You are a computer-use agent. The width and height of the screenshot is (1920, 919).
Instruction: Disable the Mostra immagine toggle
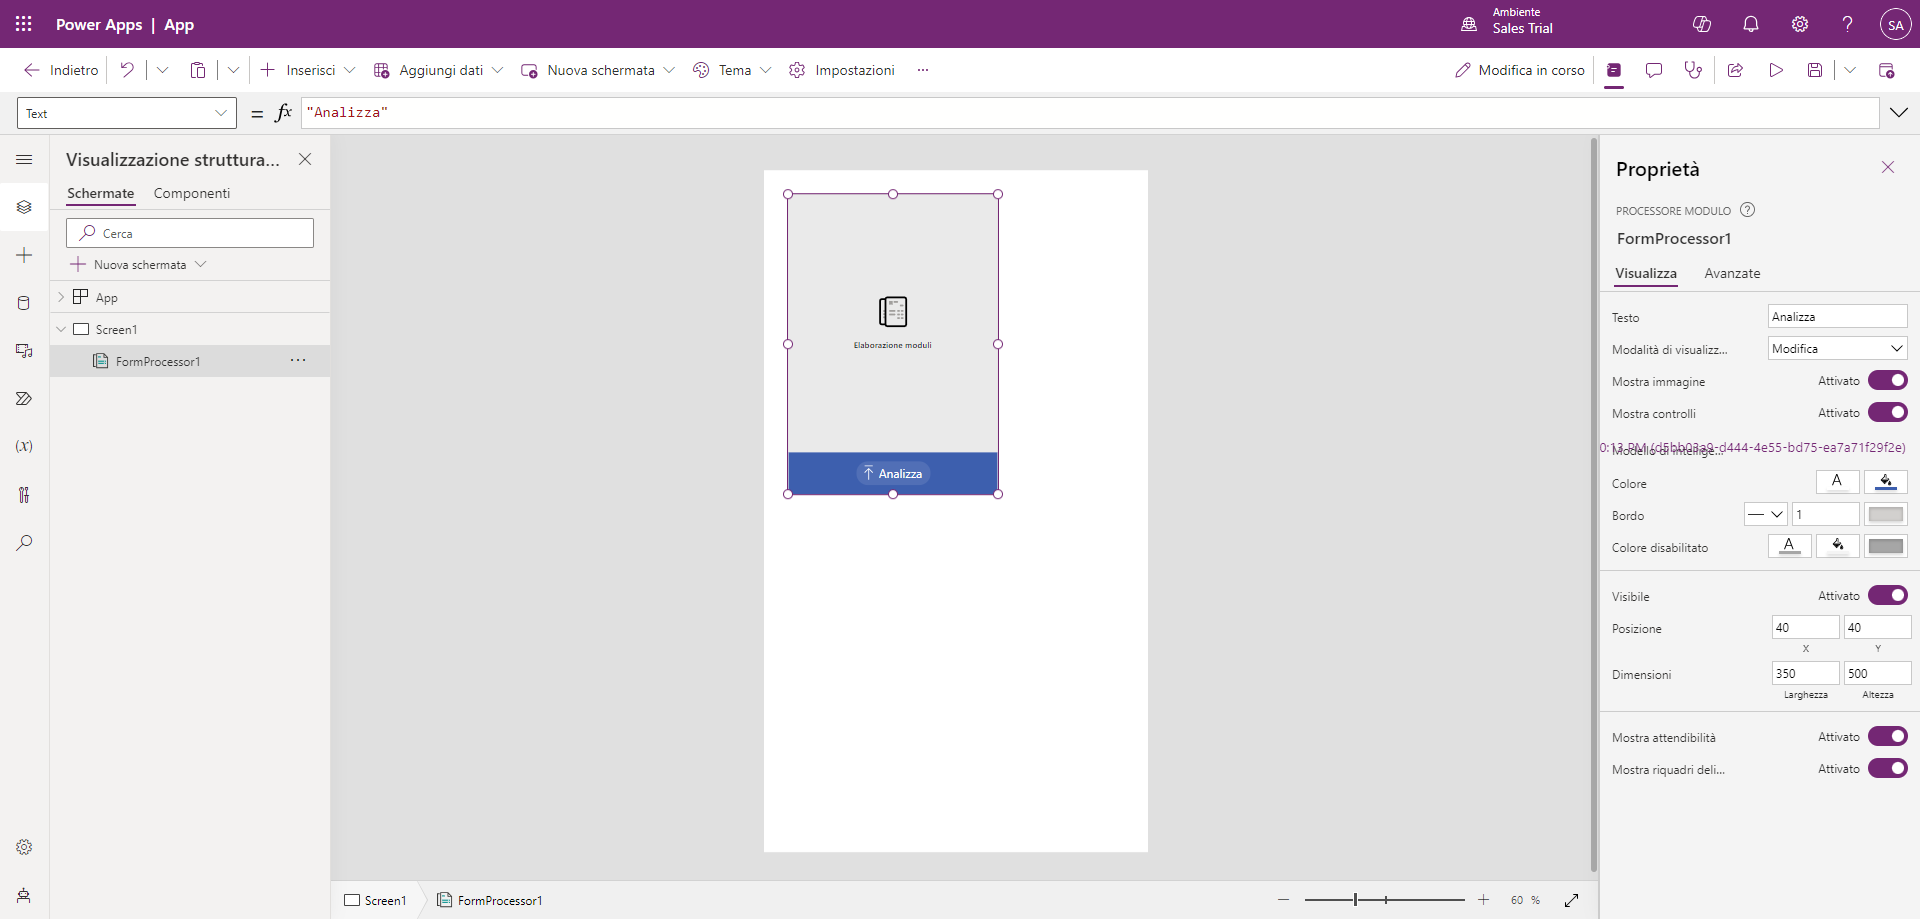(1889, 380)
